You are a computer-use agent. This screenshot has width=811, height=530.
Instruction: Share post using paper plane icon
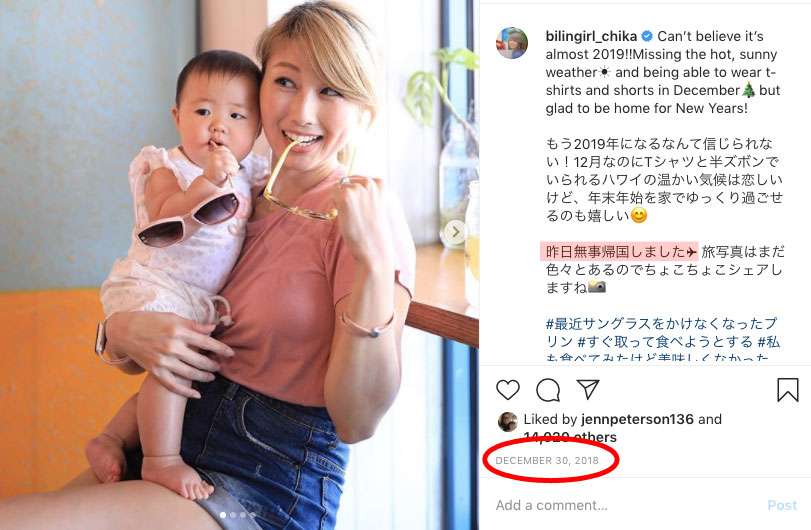(x=588, y=389)
